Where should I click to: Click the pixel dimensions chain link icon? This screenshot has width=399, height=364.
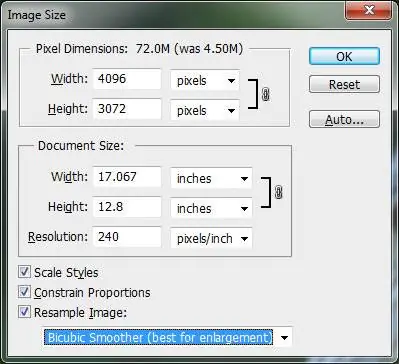coord(265,94)
